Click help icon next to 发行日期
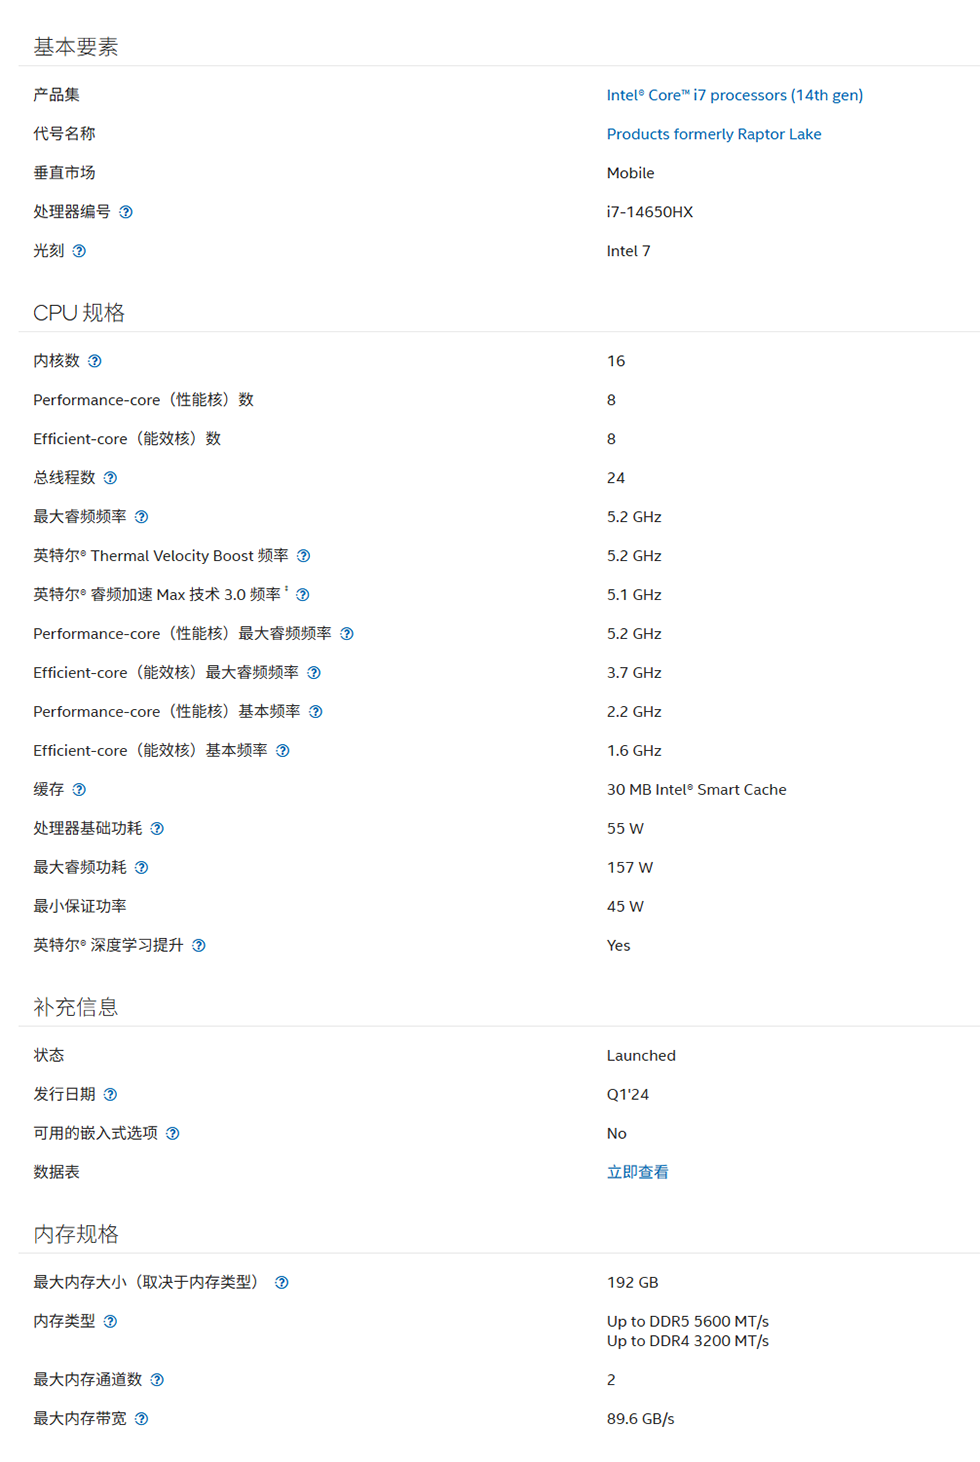Viewport: 980px width, 1462px height. pyautogui.click(x=111, y=1095)
